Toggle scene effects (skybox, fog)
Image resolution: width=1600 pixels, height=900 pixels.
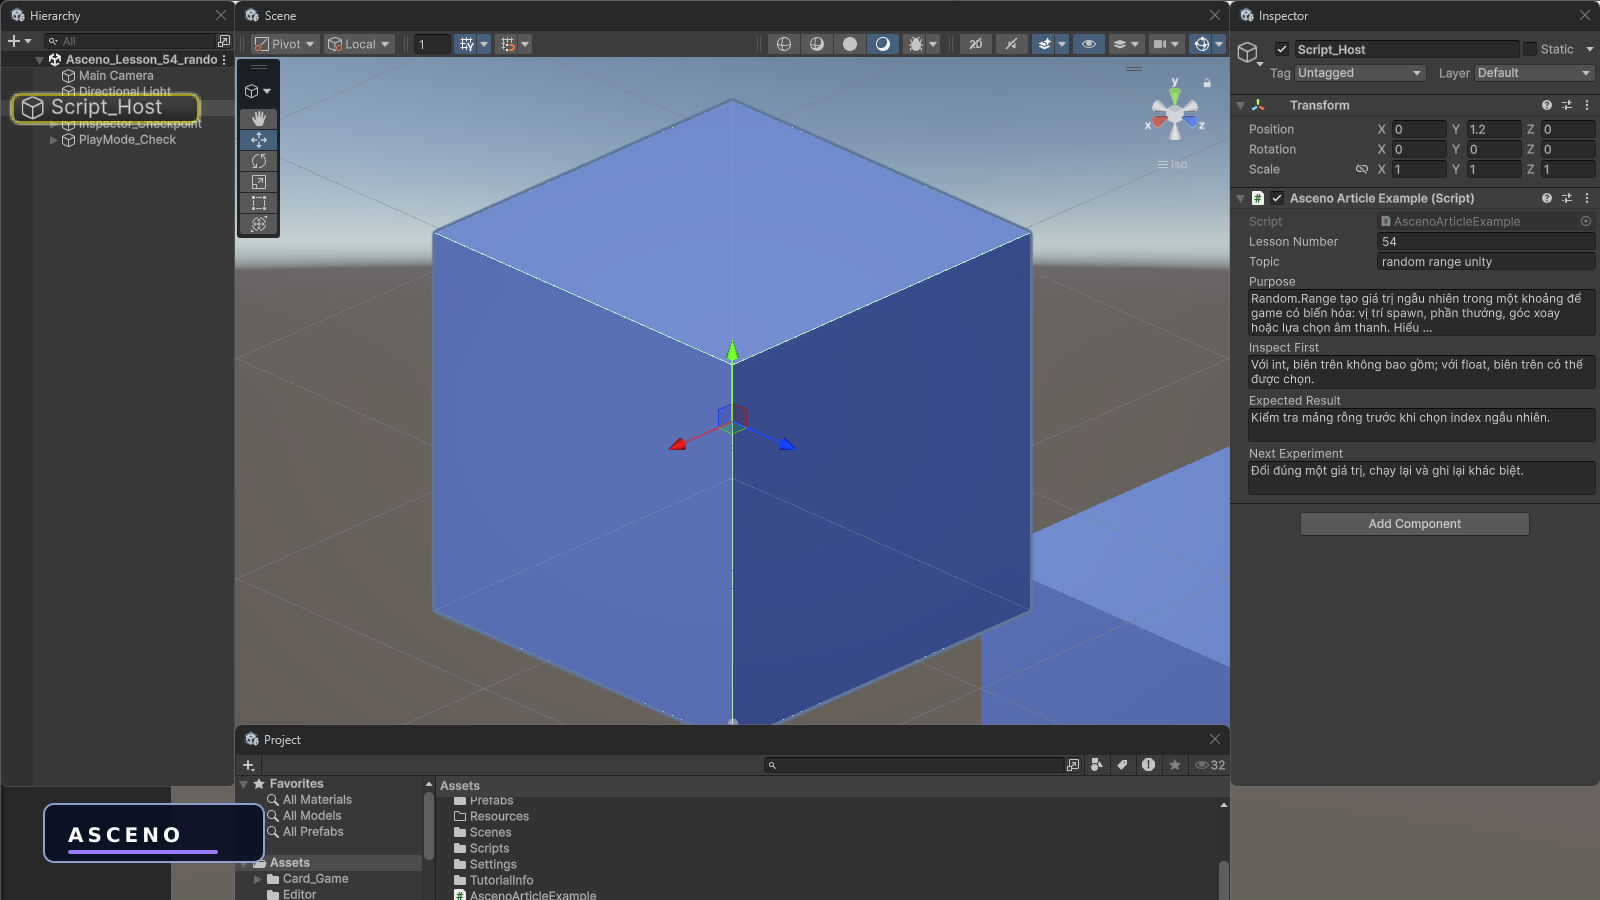(1044, 44)
